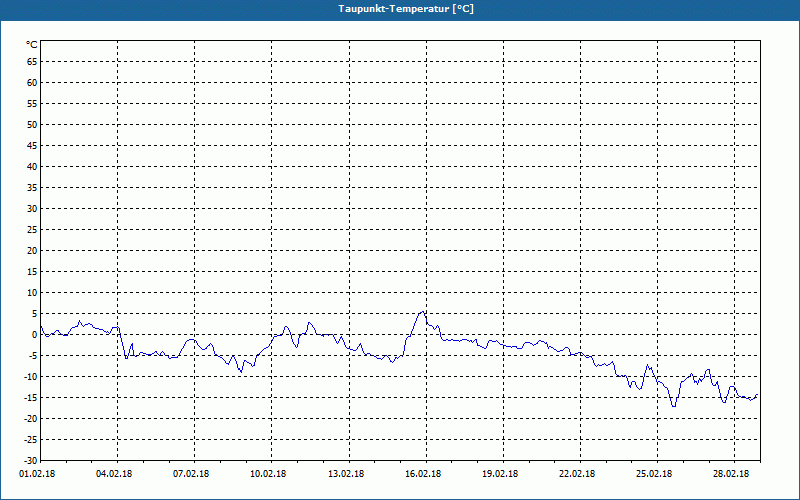The image size is (800, 500).
Task: Click the 16.02.18 date label
Action: click(x=423, y=473)
